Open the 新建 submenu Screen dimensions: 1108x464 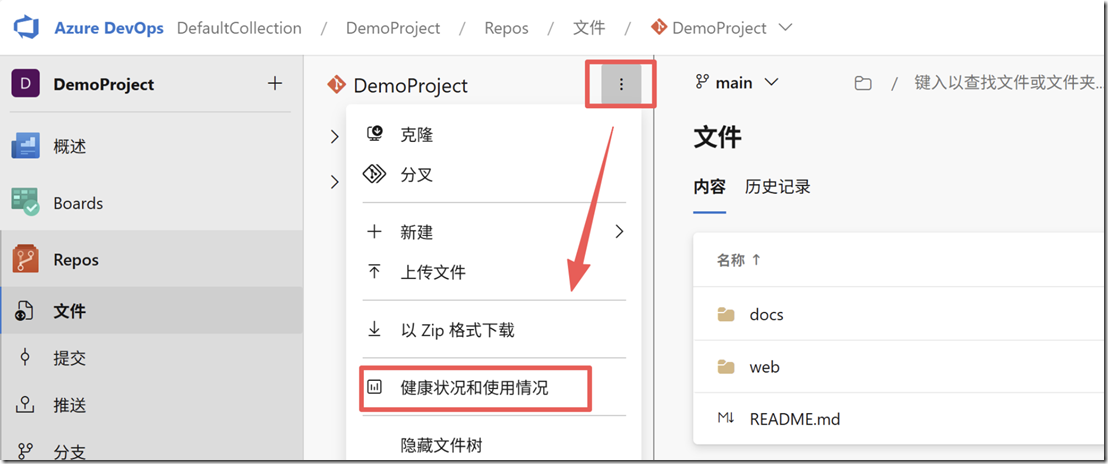coord(493,232)
